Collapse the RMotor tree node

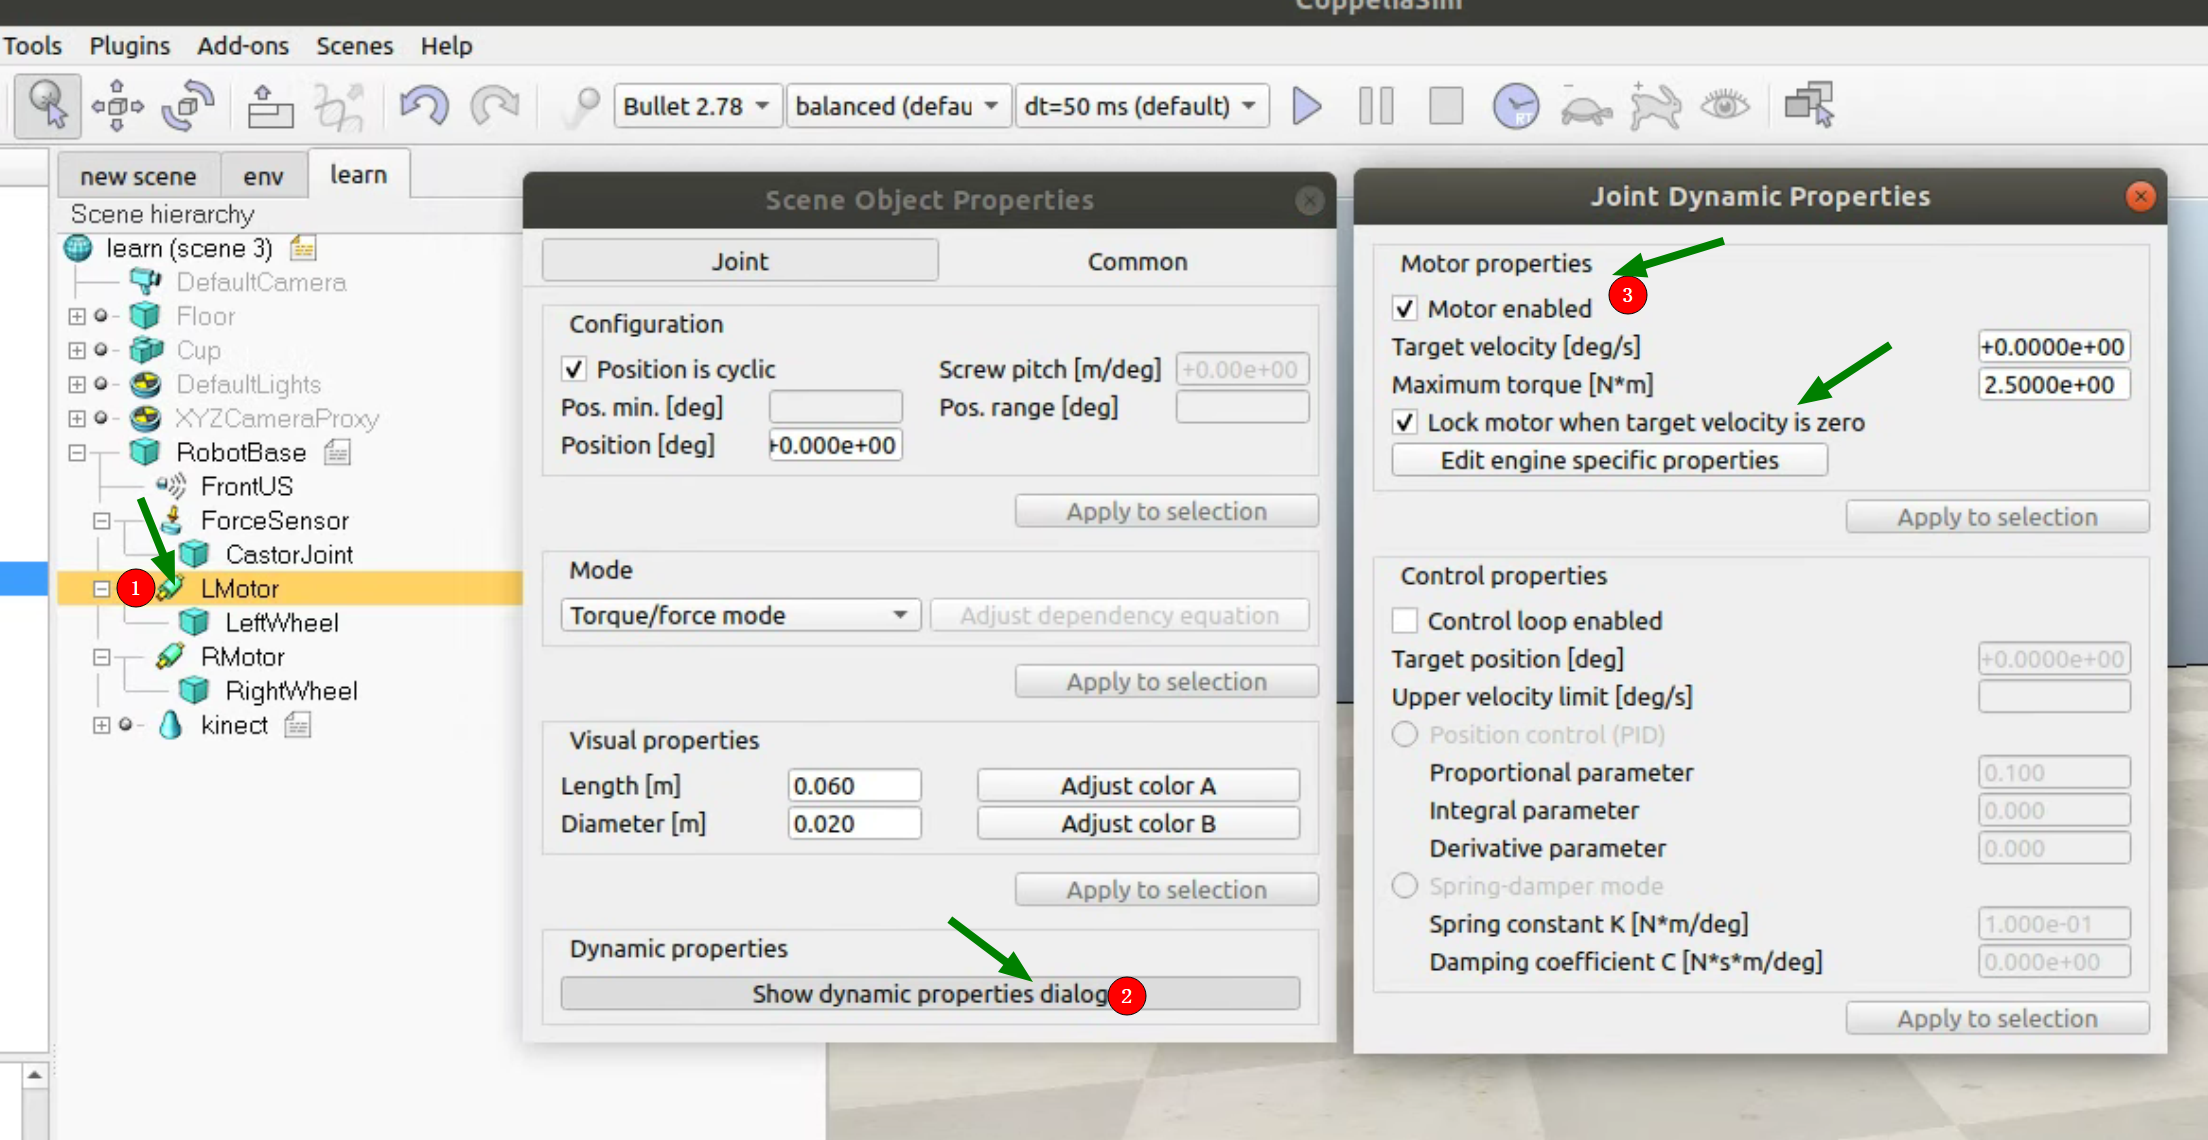101,657
